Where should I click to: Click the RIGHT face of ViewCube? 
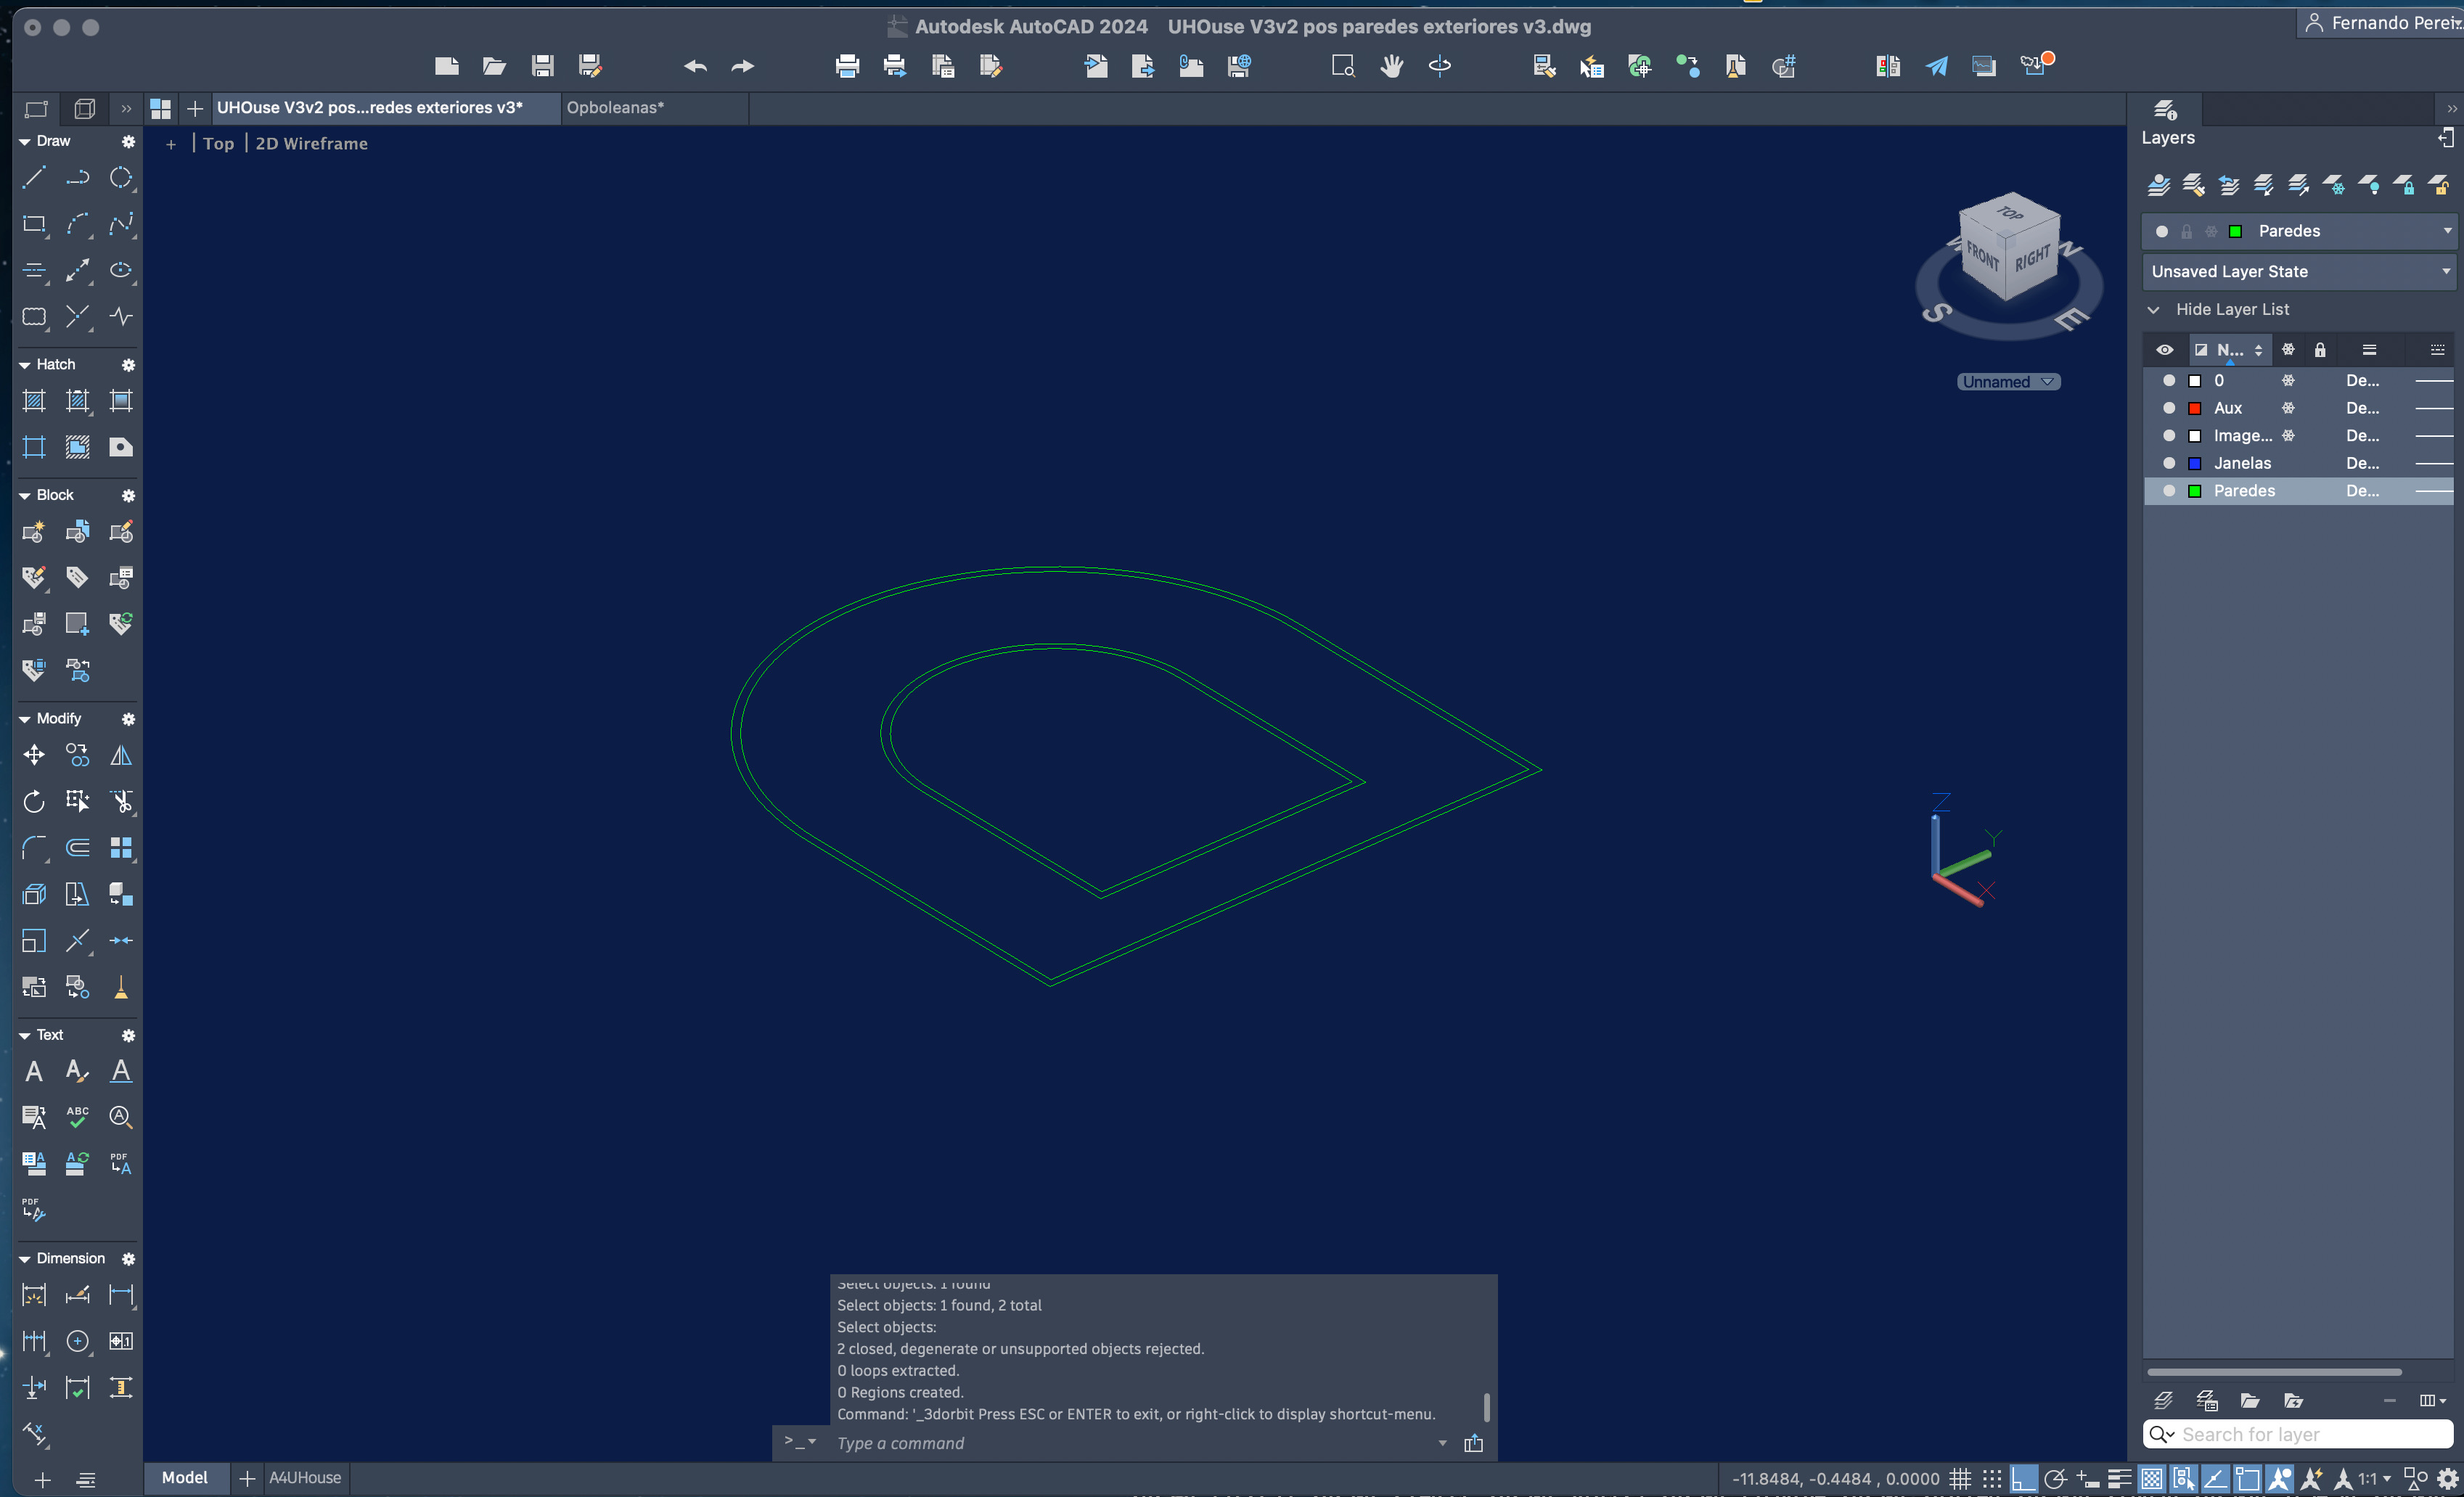point(2033,260)
